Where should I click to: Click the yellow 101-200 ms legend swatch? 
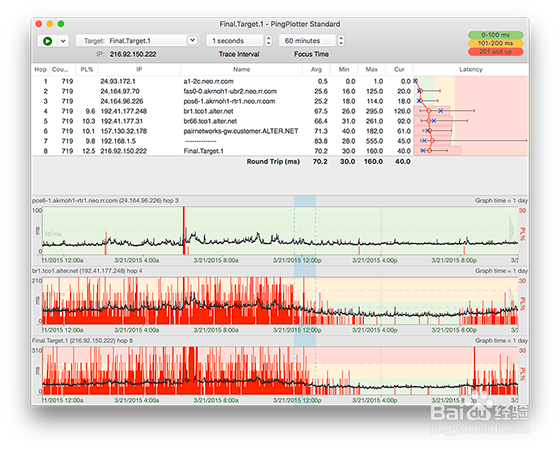coord(495,43)
